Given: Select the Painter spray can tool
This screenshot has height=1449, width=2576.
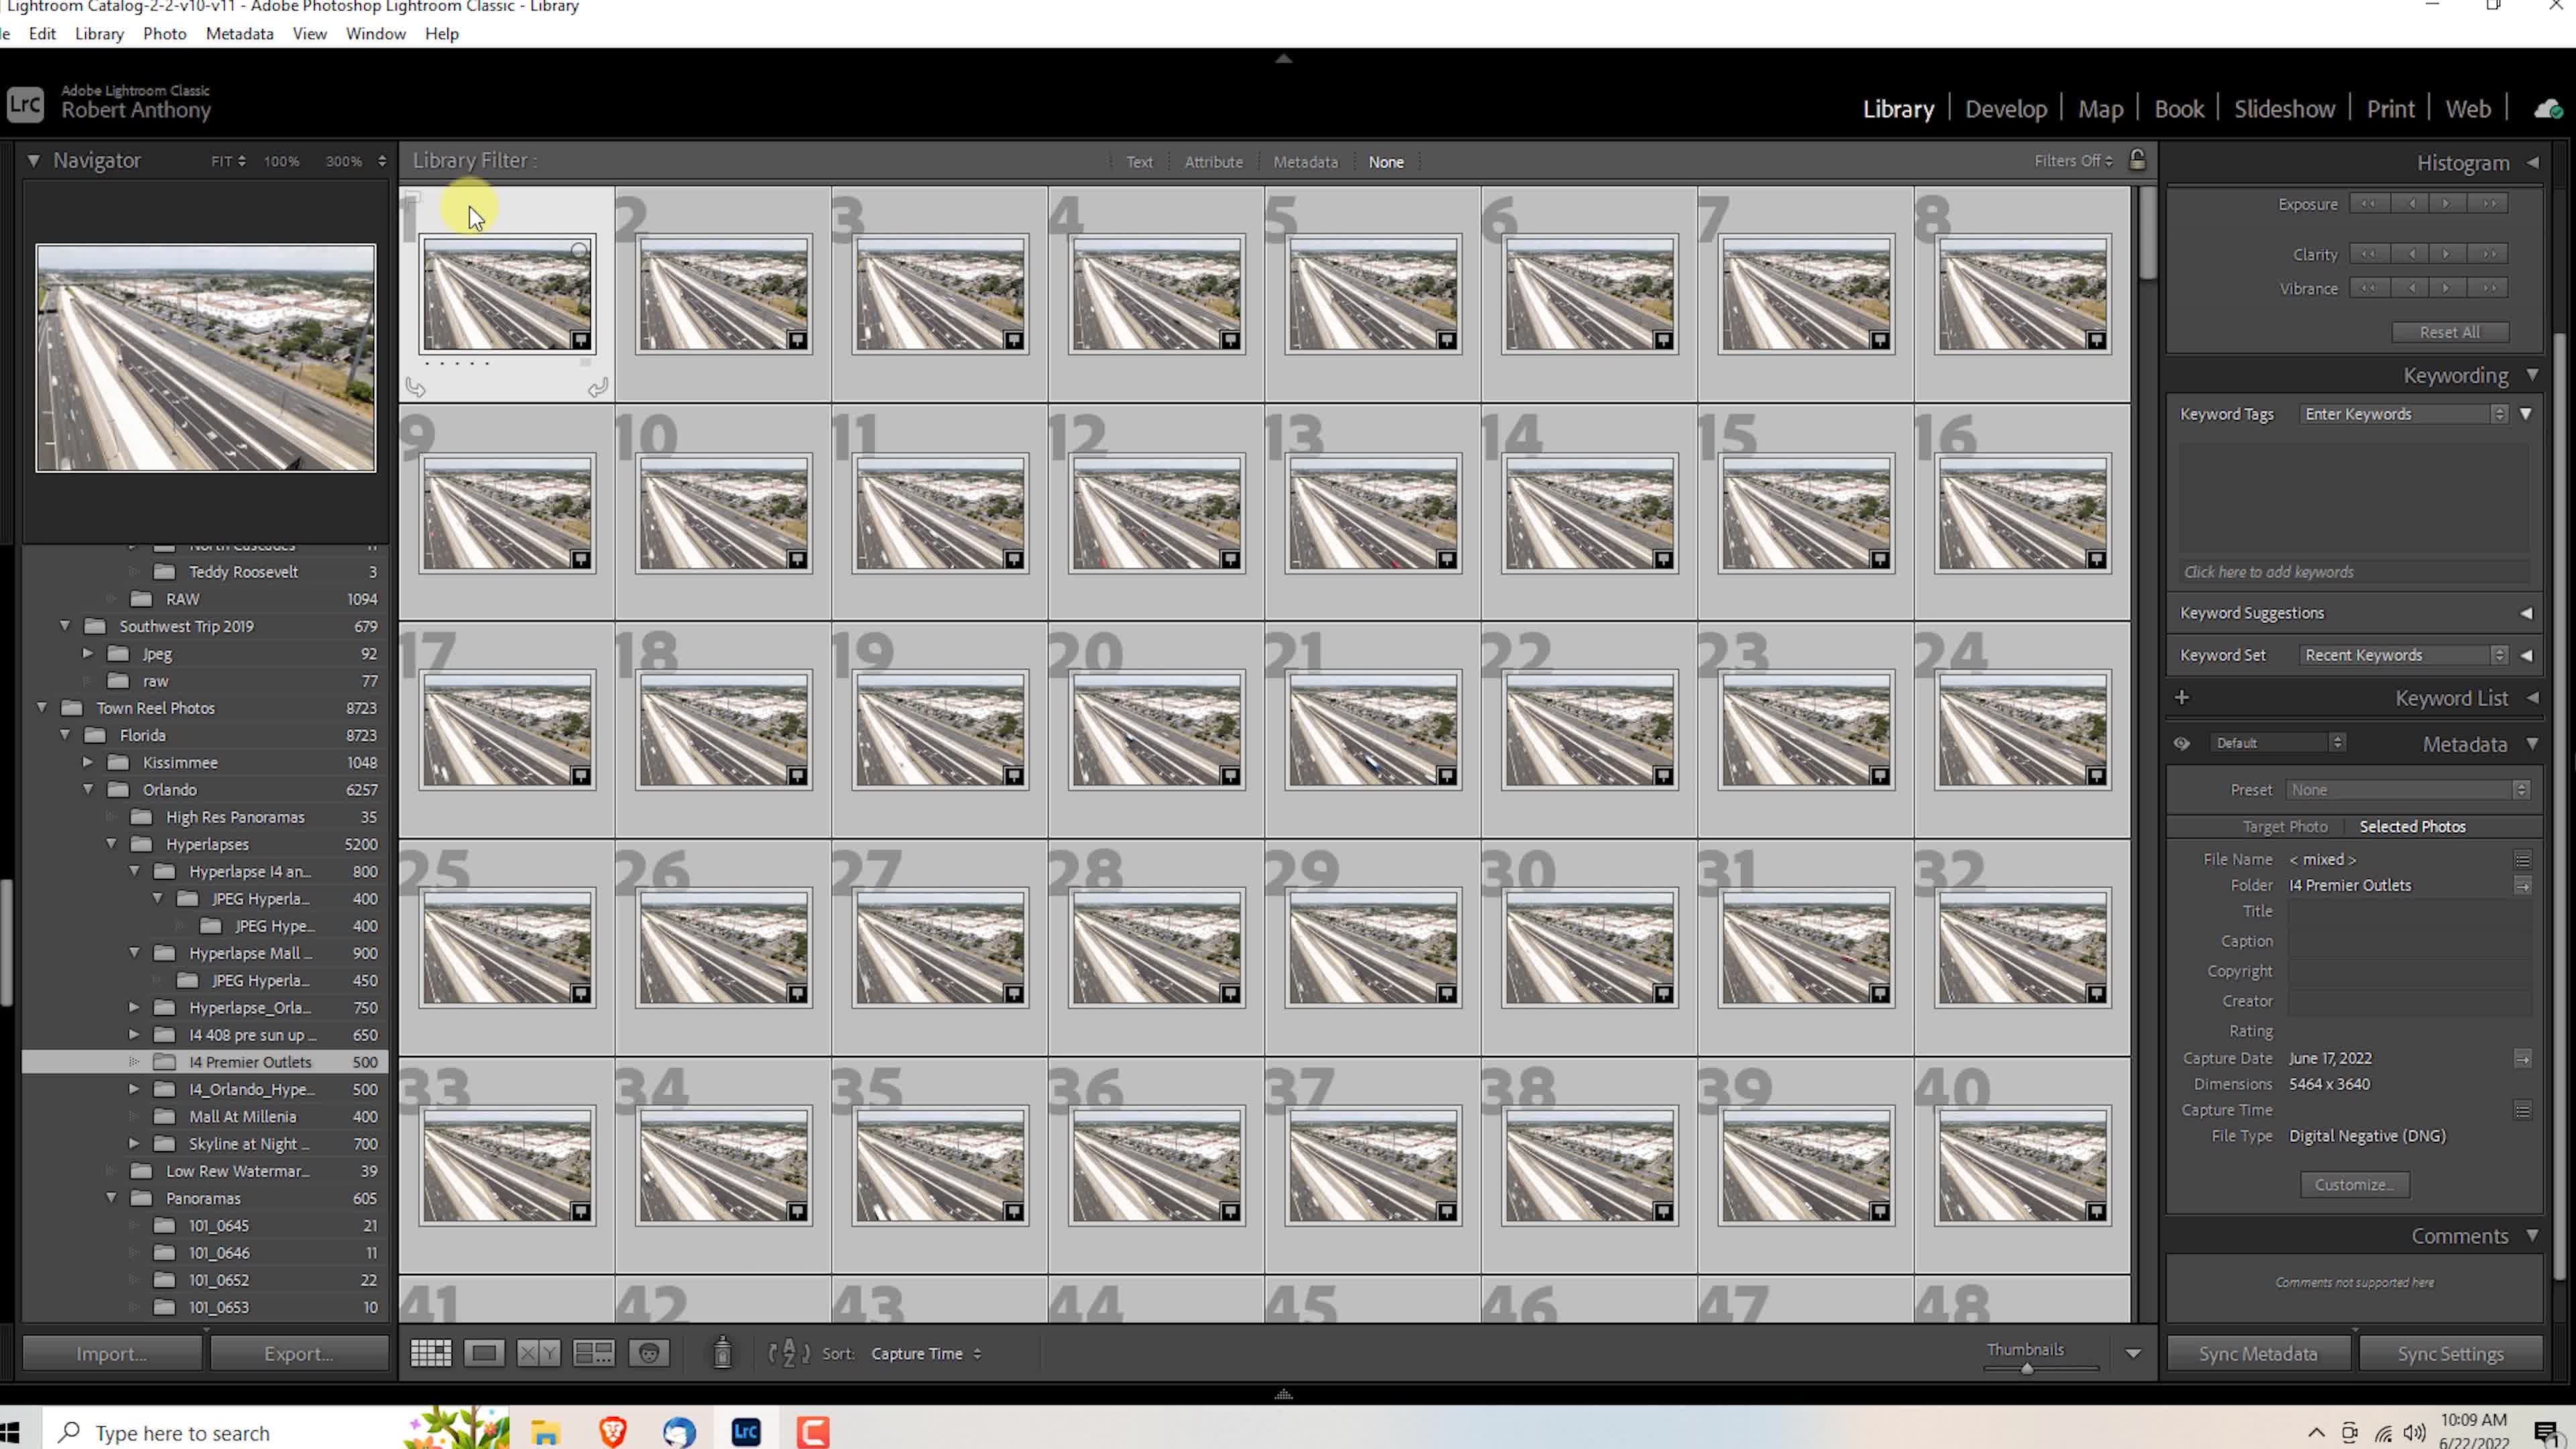Looking at the screenshot, I should [x=722, y=1353].
